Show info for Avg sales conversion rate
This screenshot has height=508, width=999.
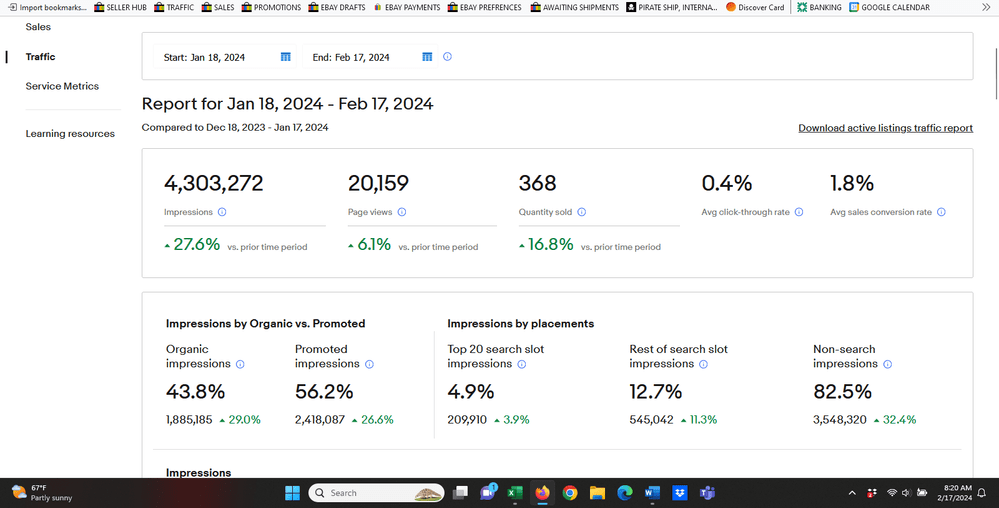click(941, 212)
